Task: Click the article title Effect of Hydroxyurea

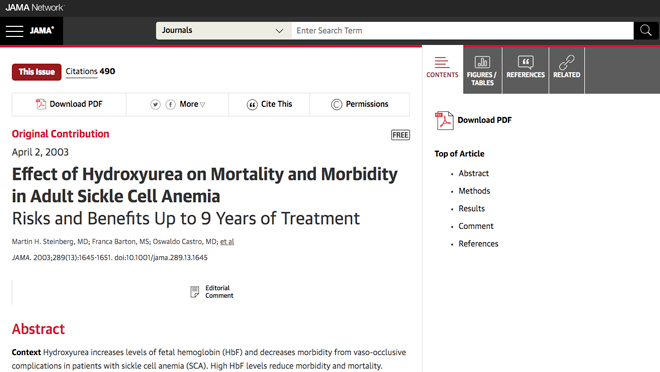Action: pyautogui.click(x=205, y=185)
